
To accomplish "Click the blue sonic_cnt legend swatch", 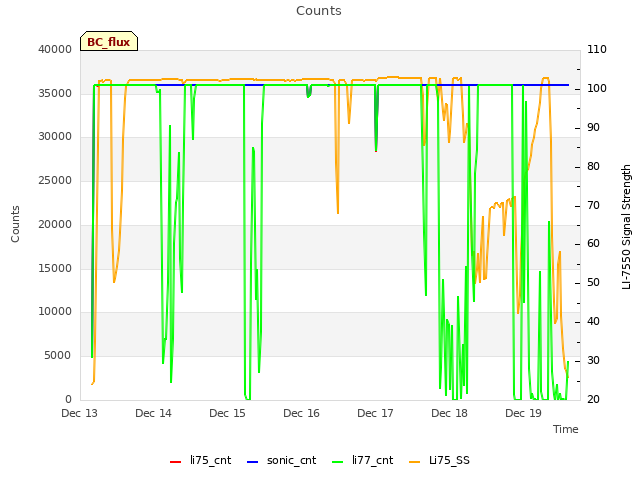I will (253, 462).
